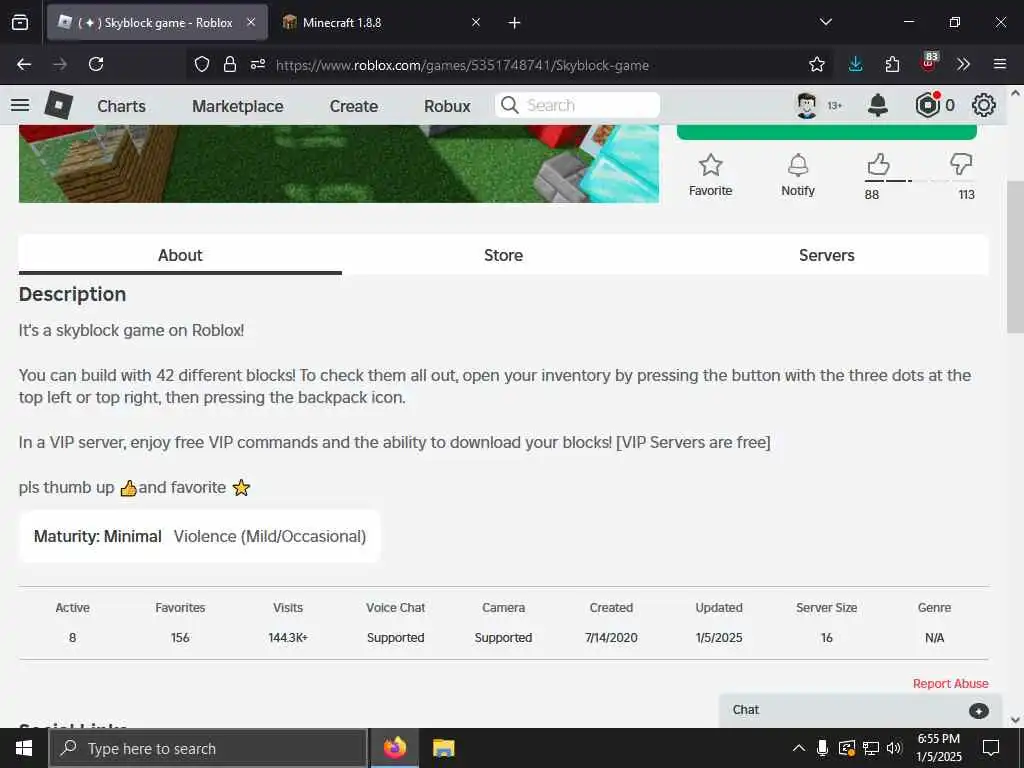Open Roblox notifications bell
The image size is (1024, 768).
point(878,105)
